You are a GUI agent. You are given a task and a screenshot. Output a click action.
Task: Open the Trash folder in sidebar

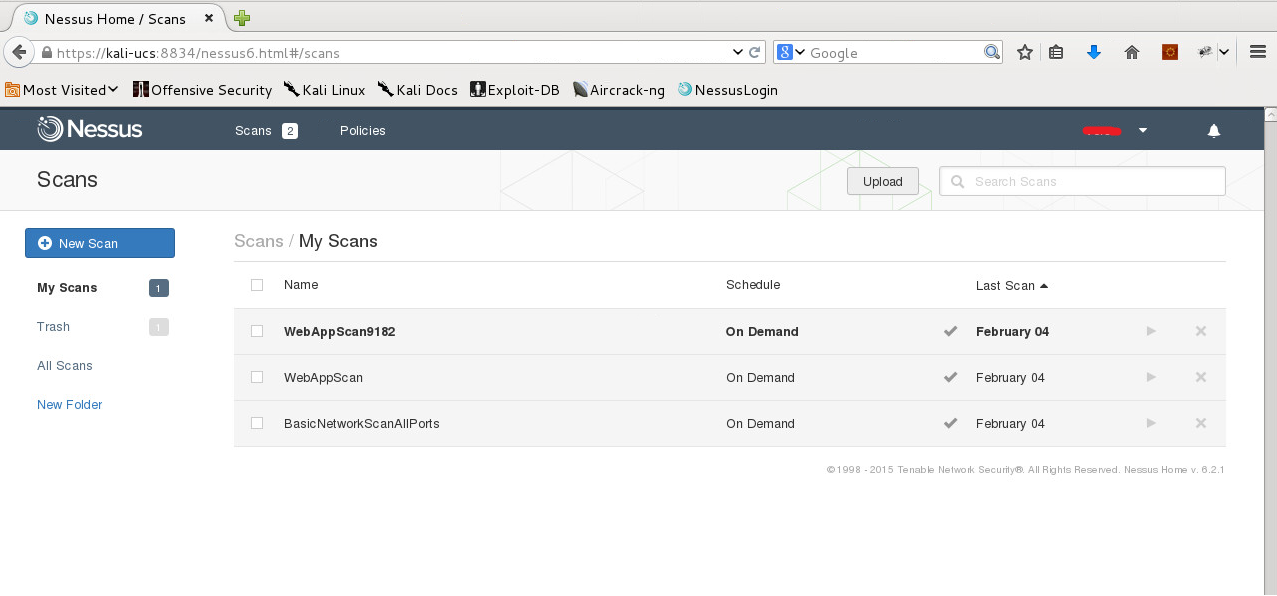(53, 327)
